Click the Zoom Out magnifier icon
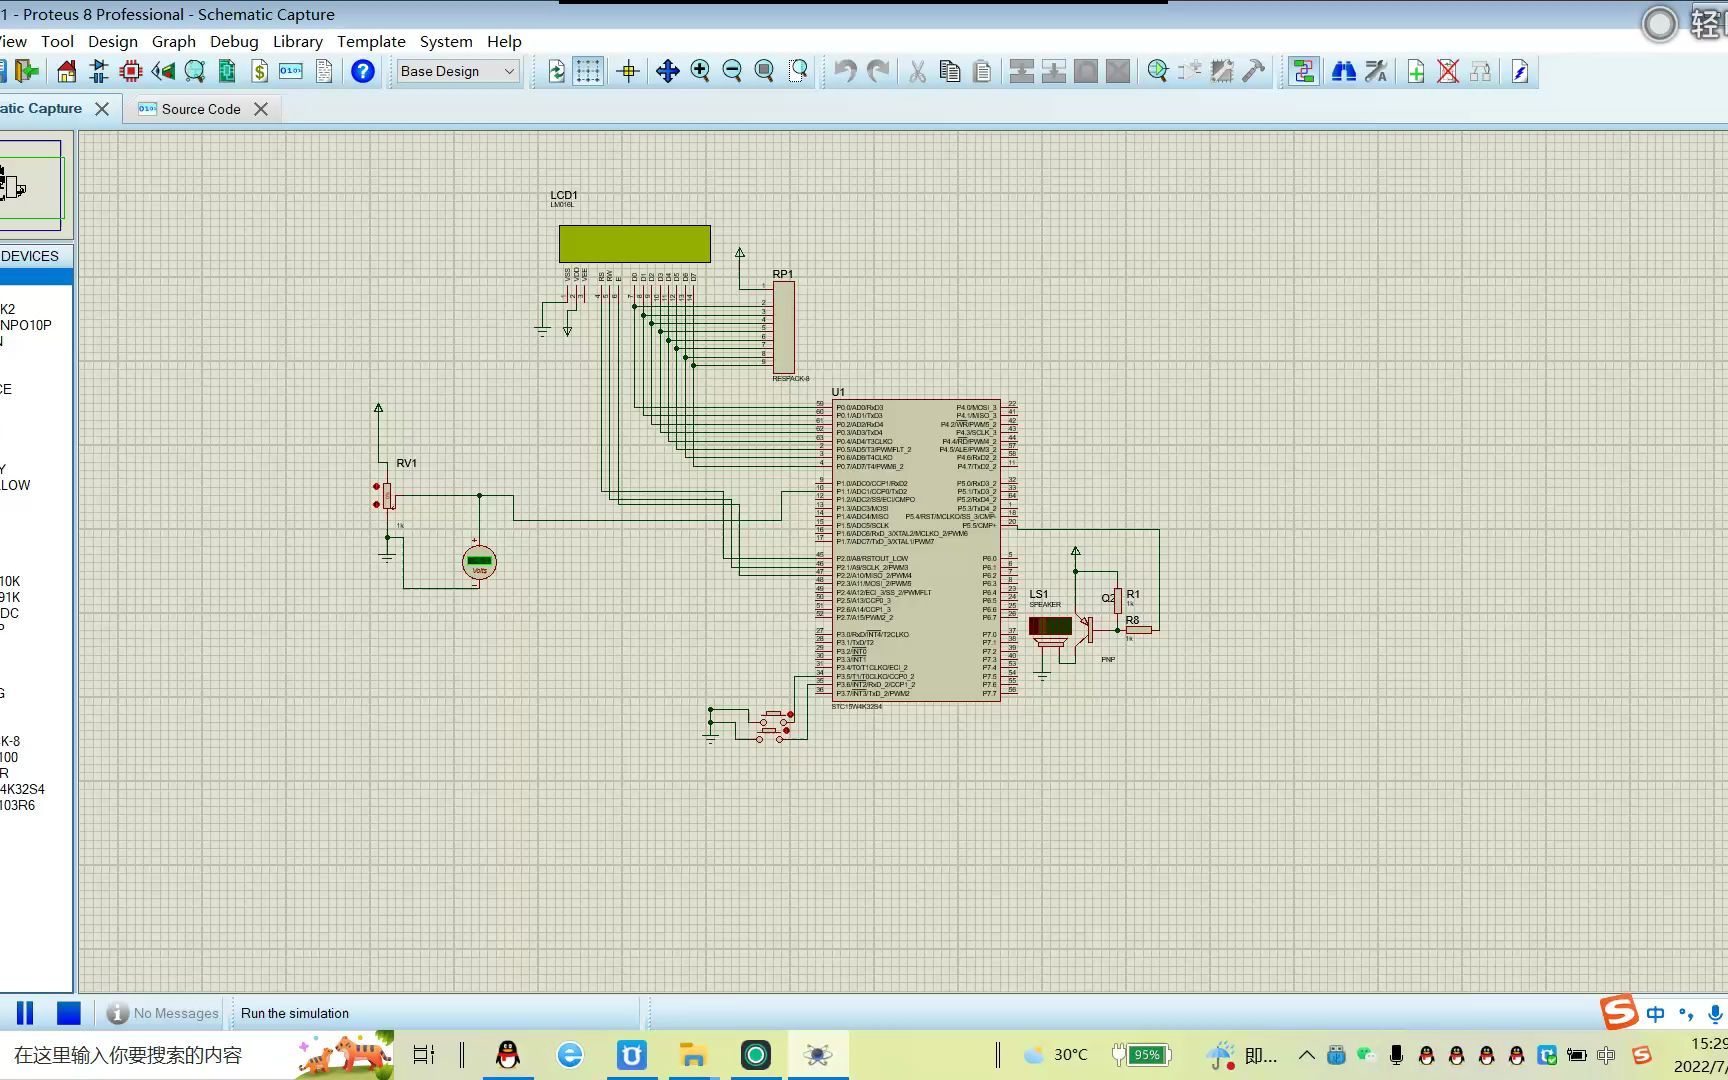Viewport: 1728px width, 1080px height. coord(732,71)
